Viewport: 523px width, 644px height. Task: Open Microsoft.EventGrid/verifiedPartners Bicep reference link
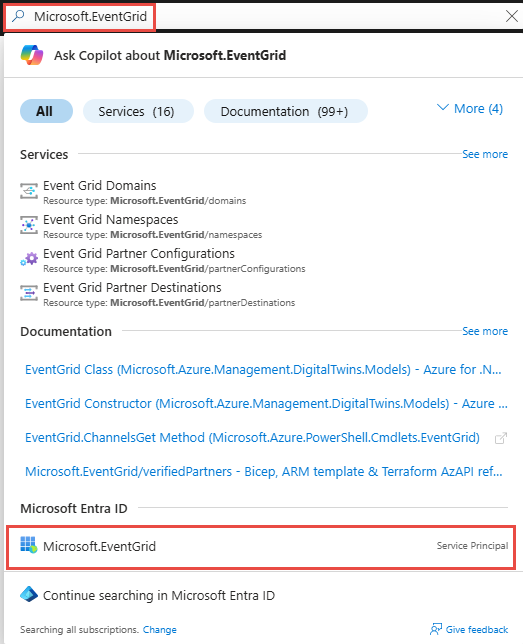click(x=263, y=472)
